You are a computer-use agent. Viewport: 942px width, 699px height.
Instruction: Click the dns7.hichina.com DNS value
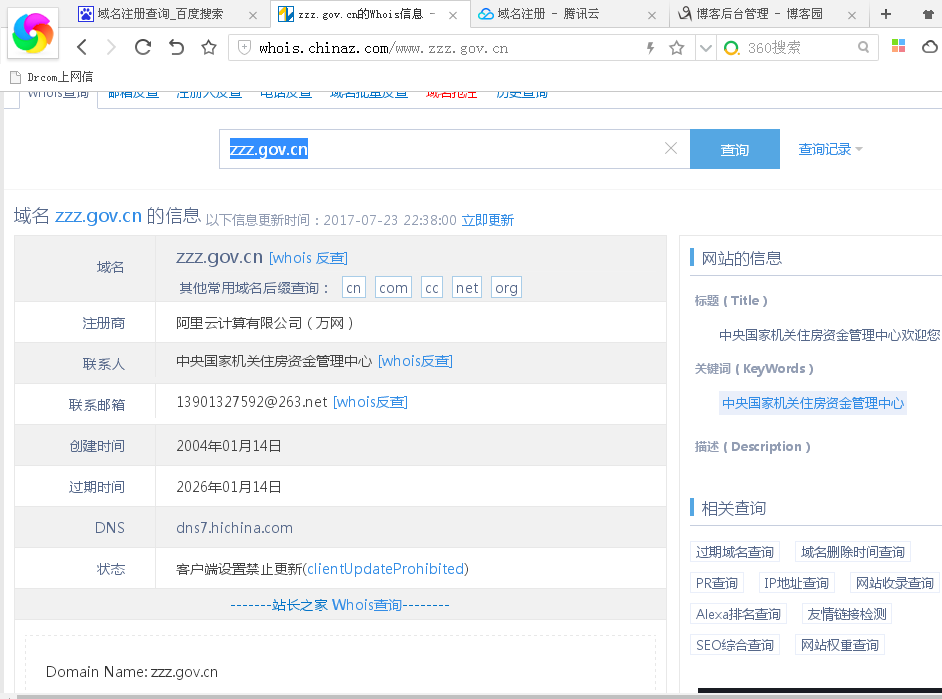[x=234, y=528]
